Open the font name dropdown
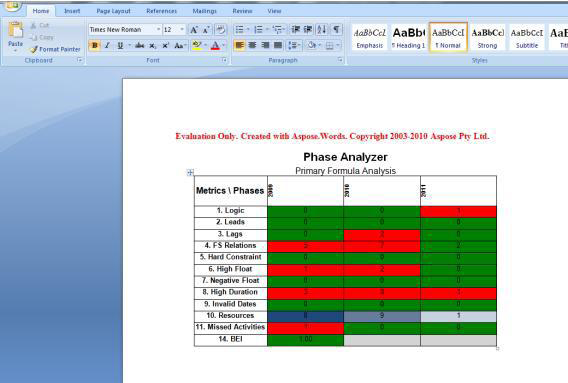The image size is (568, 383). click(x=158, y=29)
